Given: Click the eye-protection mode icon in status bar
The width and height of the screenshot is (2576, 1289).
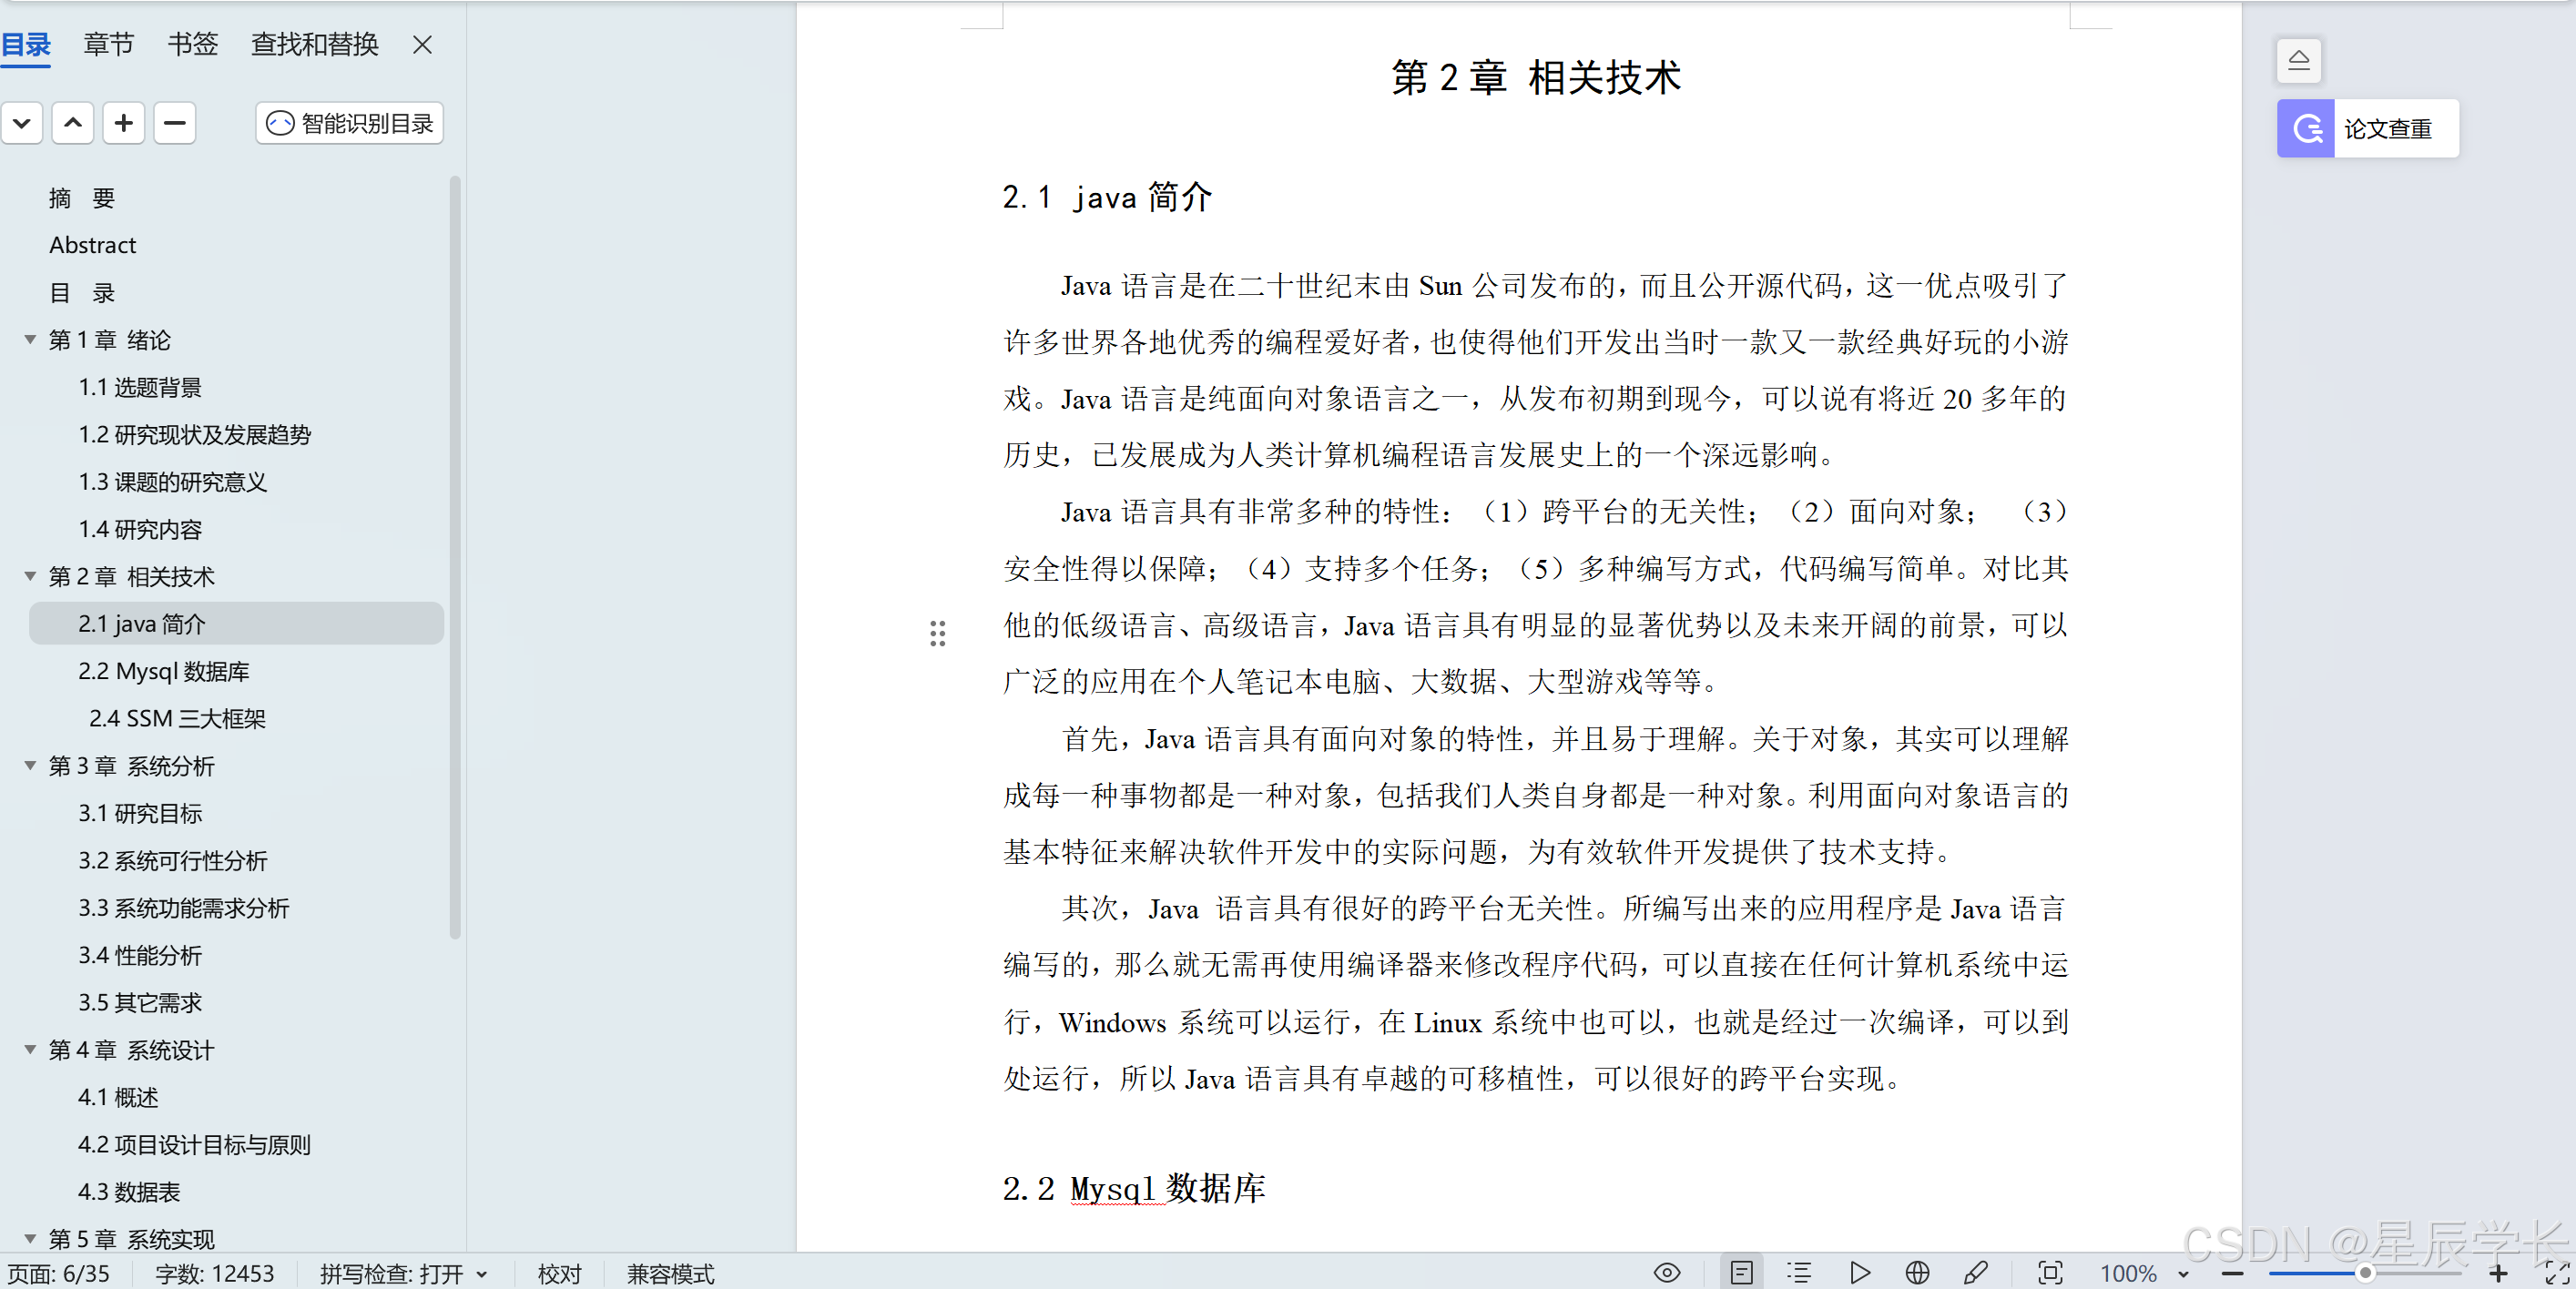Looking at the screenshot, I should coord(1666,1273).
